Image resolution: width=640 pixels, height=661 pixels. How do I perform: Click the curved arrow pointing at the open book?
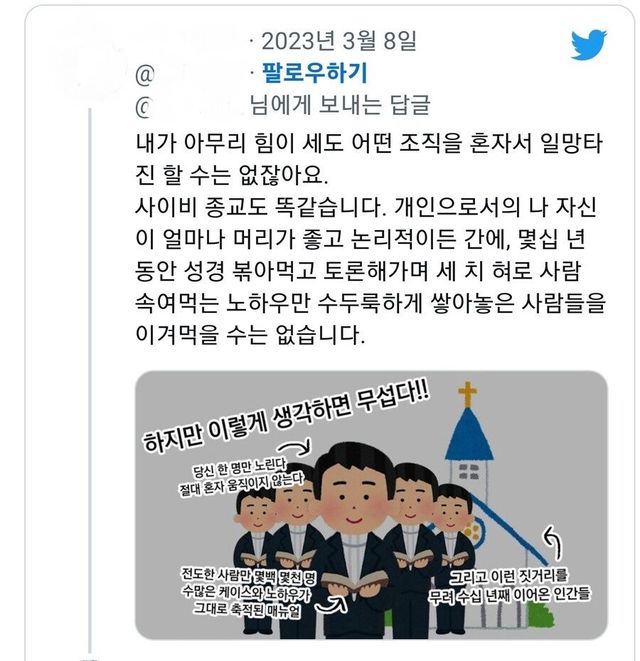(x=332, y=605)
